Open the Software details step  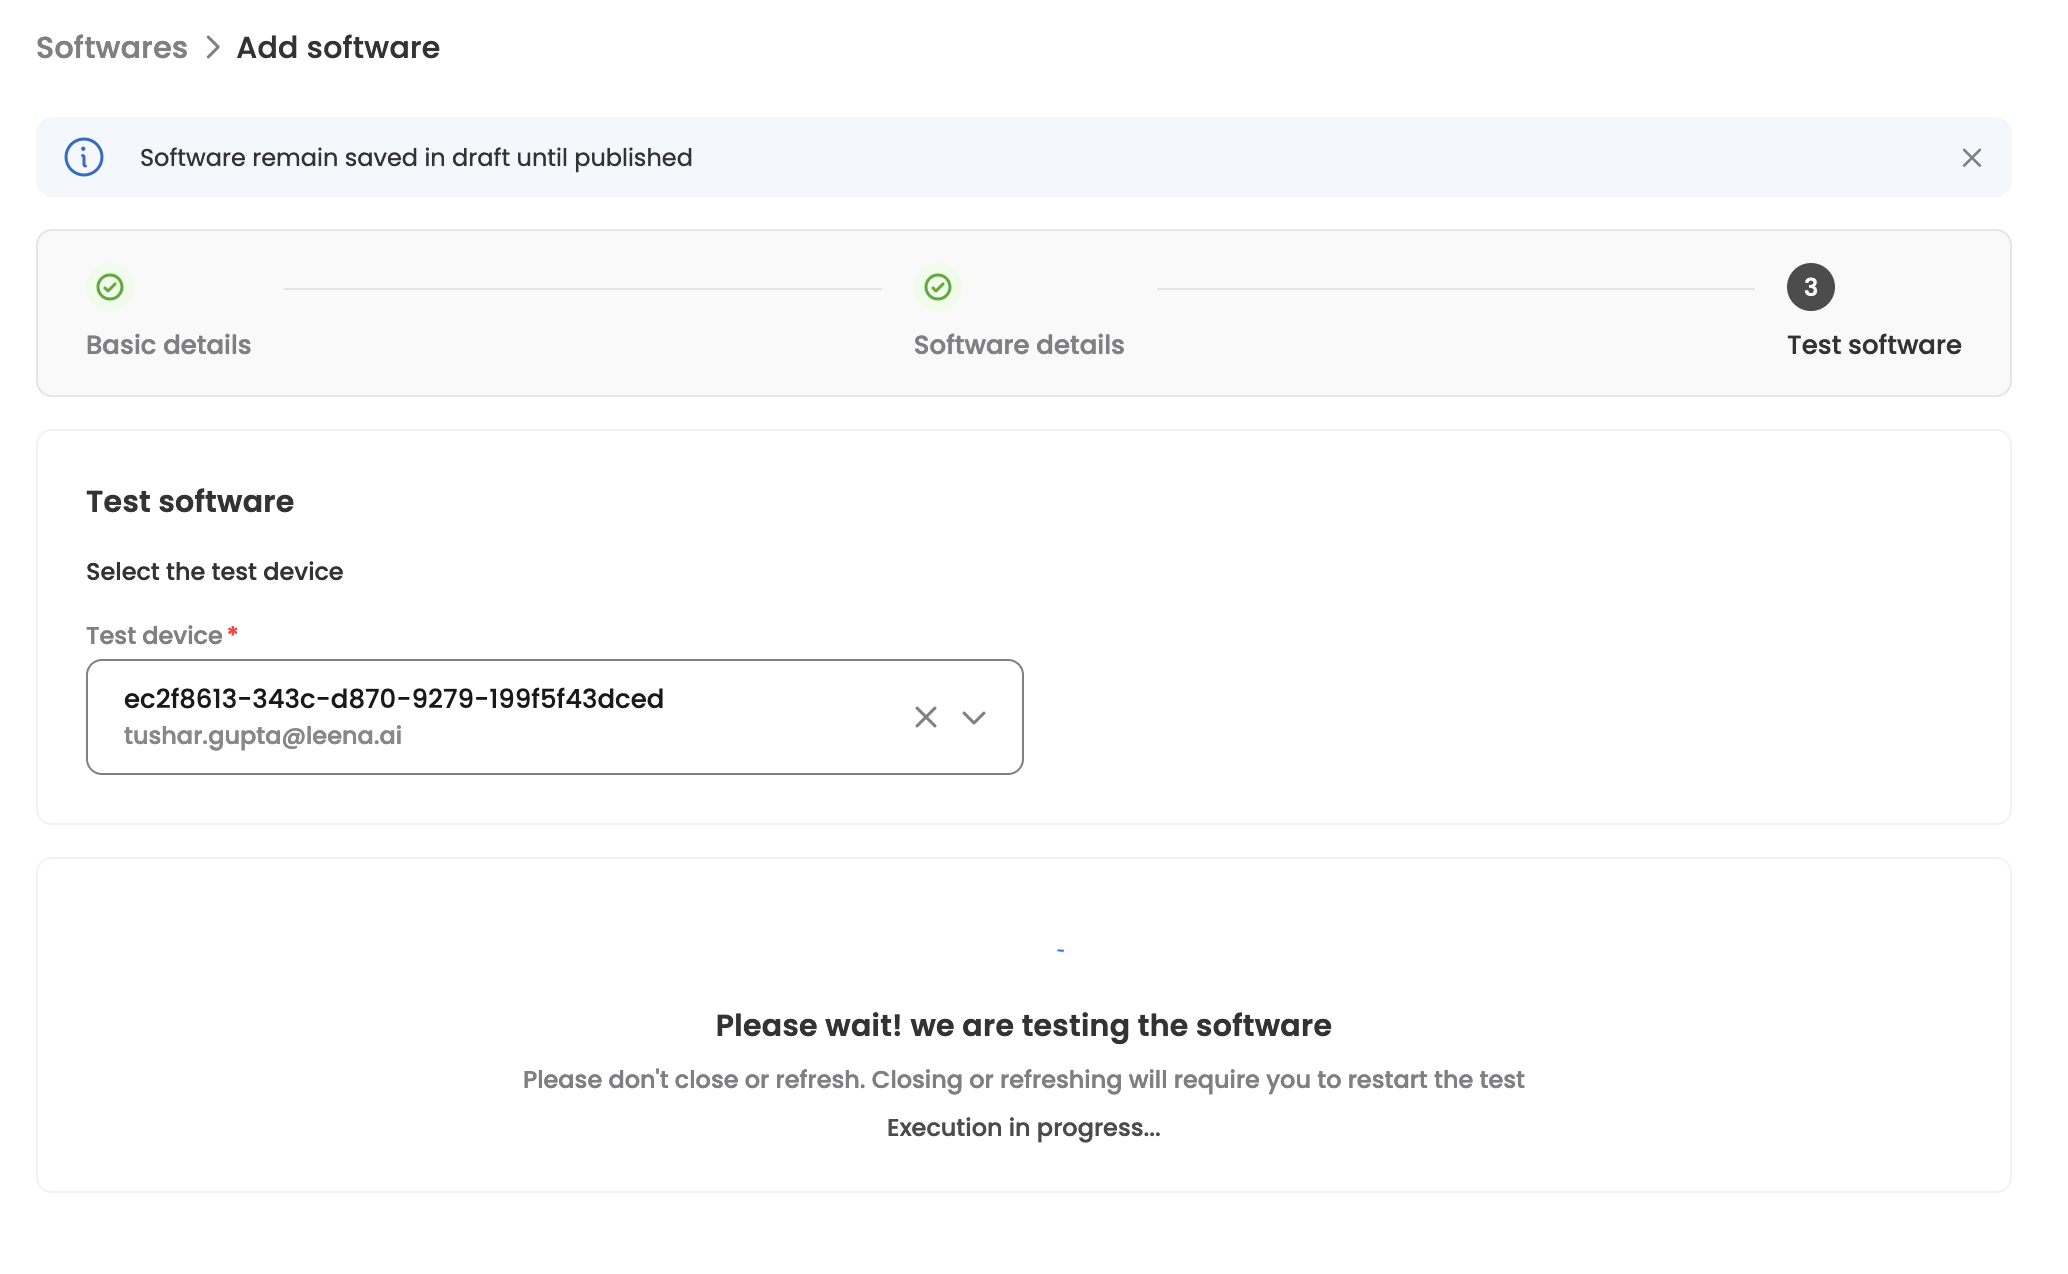1018,345
